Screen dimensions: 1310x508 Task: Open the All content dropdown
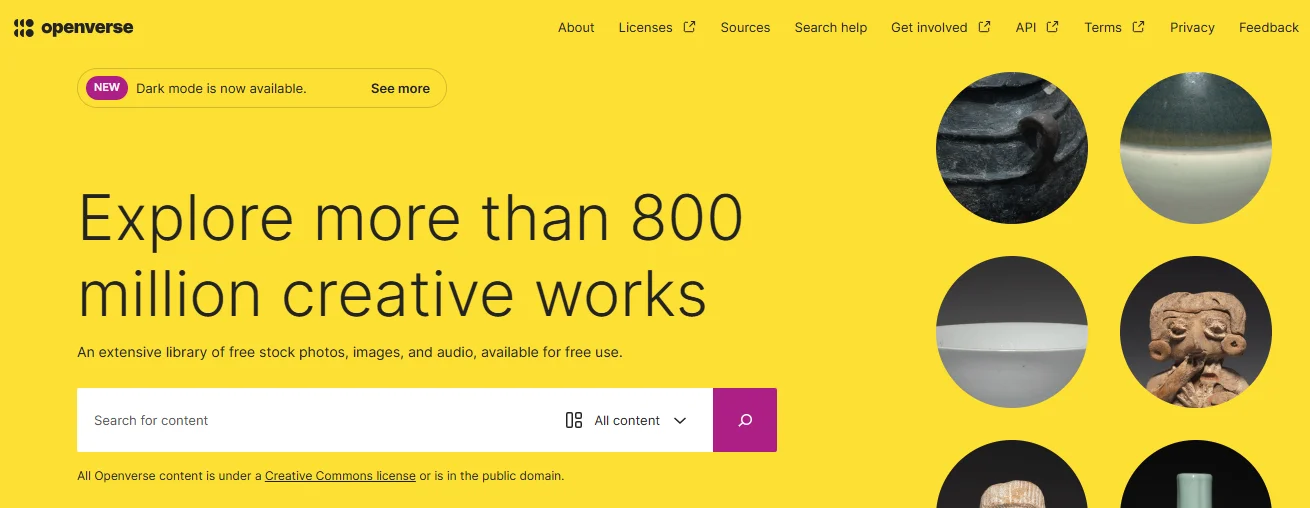pyautogui.click(x=627, y=420)
